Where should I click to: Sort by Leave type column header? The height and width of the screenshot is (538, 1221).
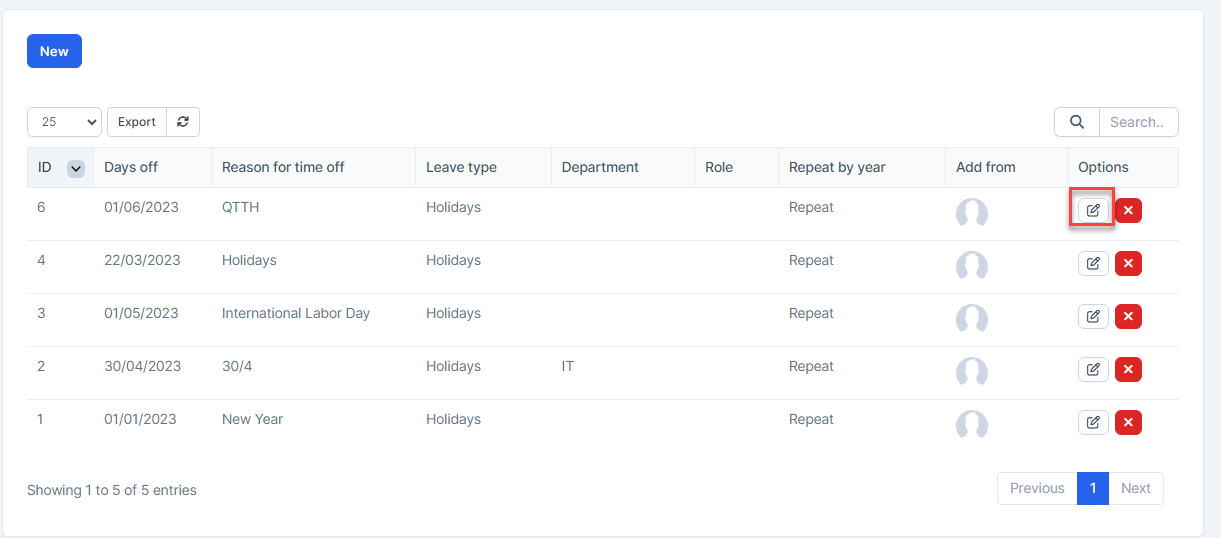click(461, 167)
